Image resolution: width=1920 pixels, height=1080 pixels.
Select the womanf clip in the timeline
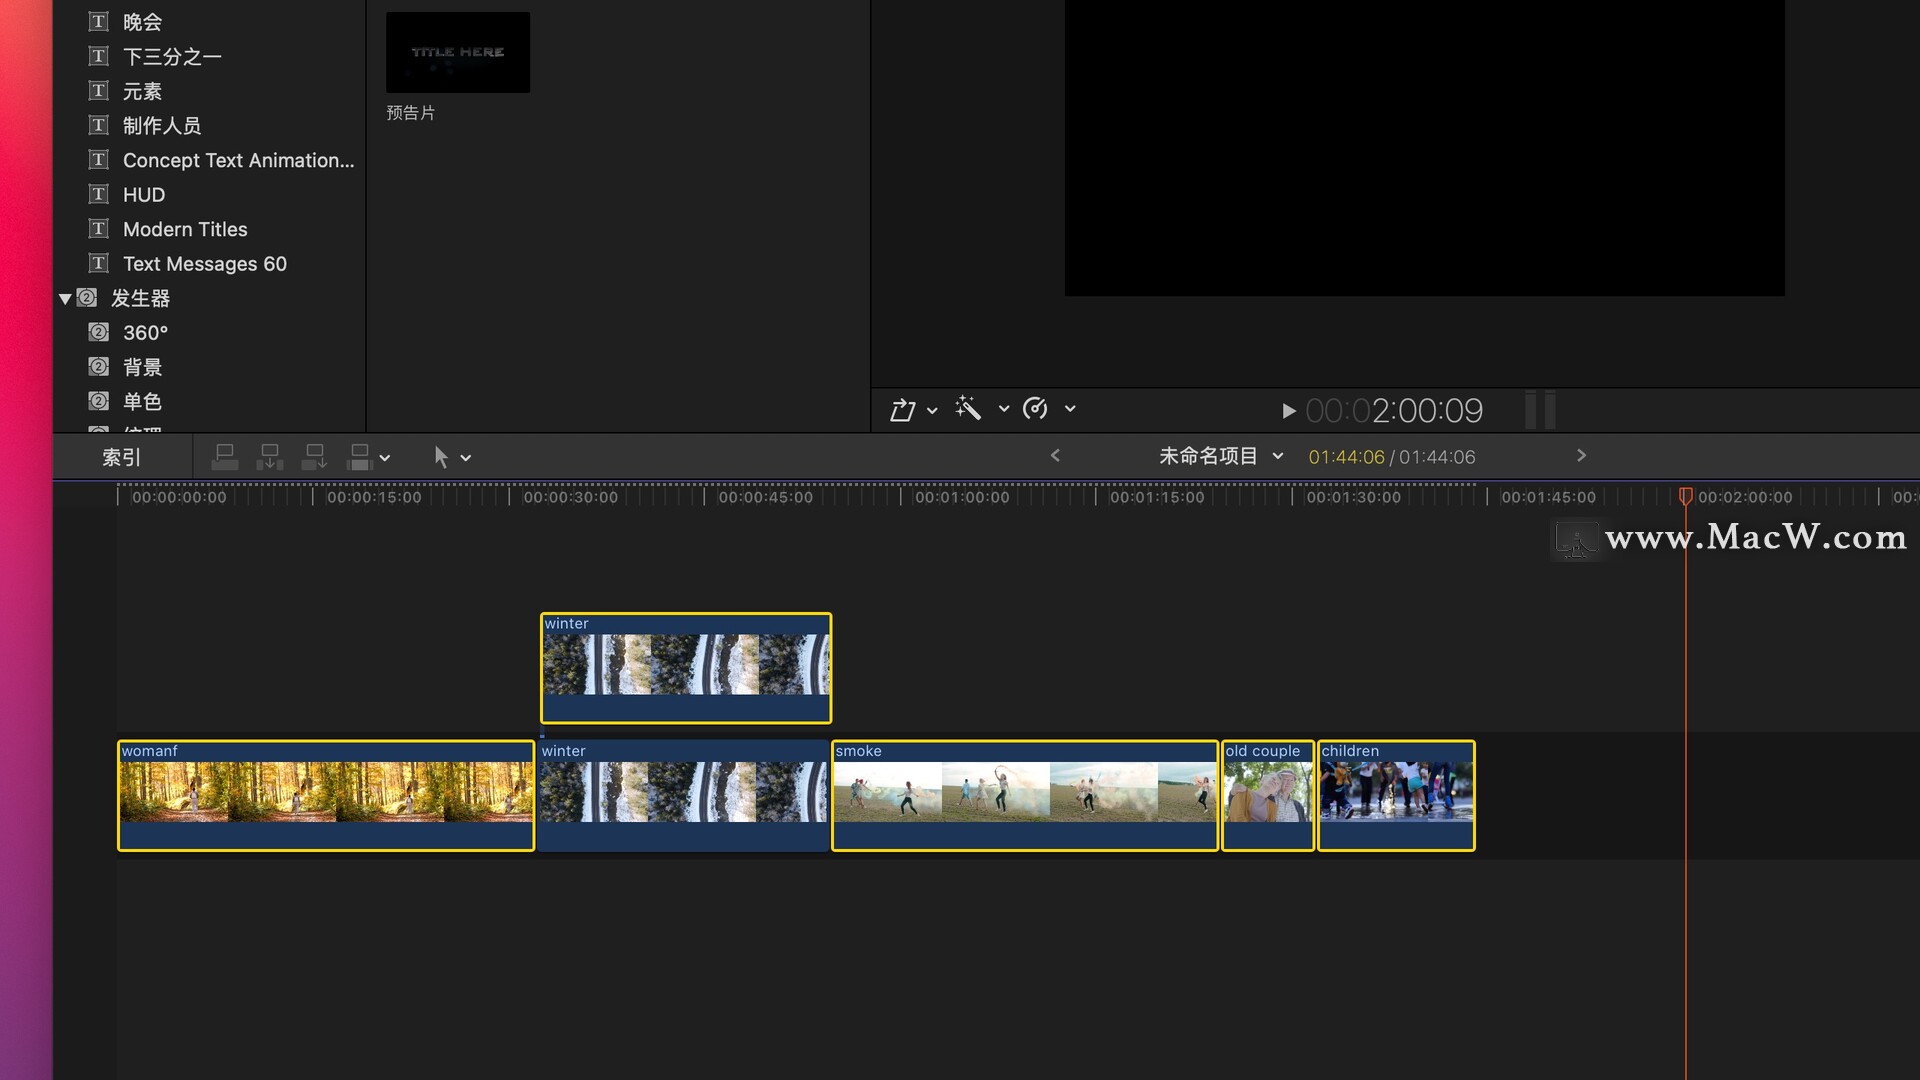click(x=326, y=796)
